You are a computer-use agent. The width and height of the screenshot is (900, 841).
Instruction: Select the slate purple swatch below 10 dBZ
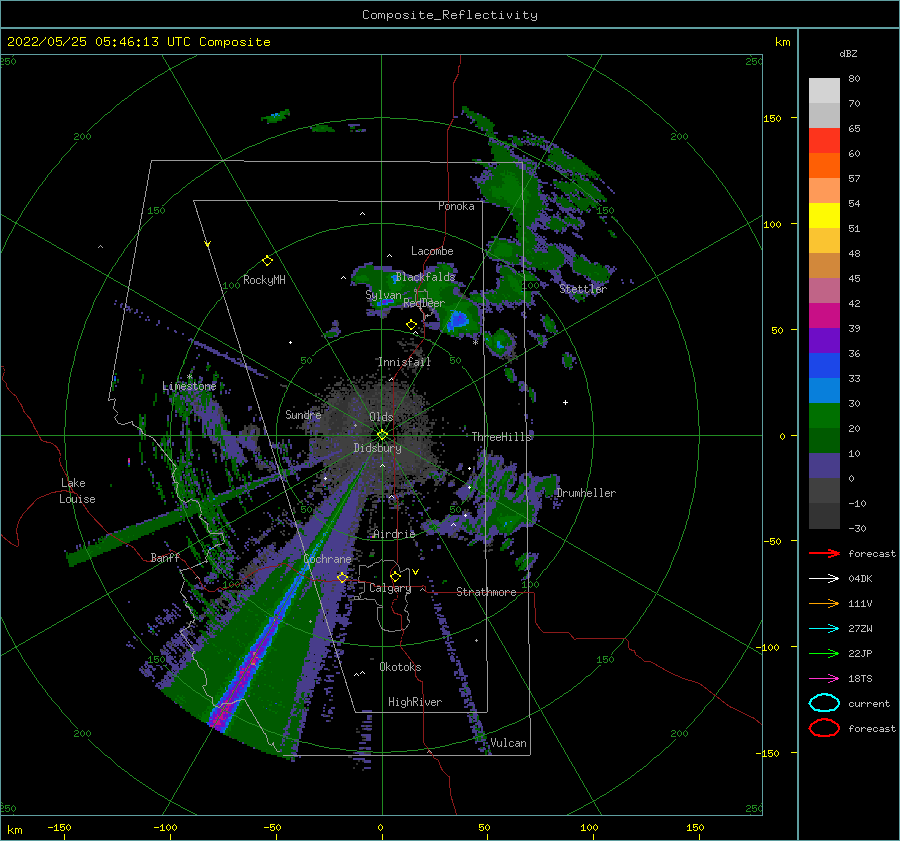pos(824,466)
